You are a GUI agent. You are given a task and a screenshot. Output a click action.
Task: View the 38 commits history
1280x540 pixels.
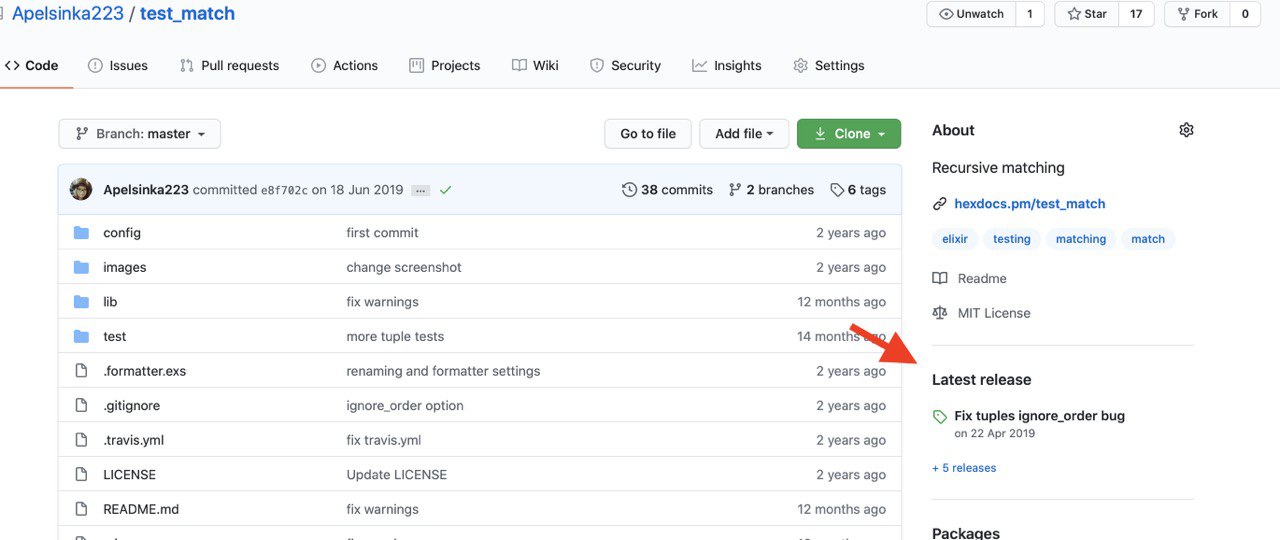(x=667, y=190)
